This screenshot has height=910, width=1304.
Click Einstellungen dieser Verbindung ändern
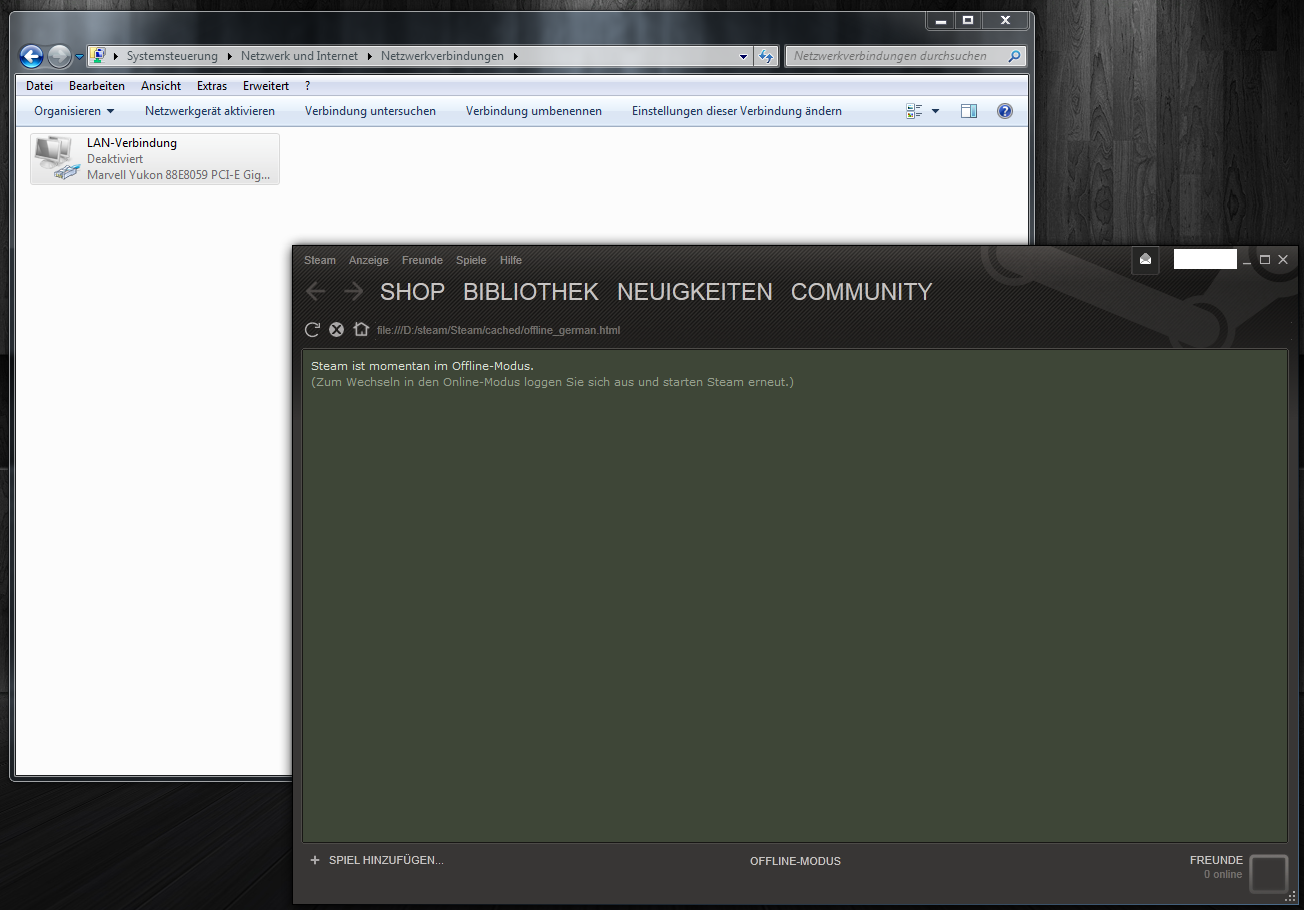(x=737, y=111)
